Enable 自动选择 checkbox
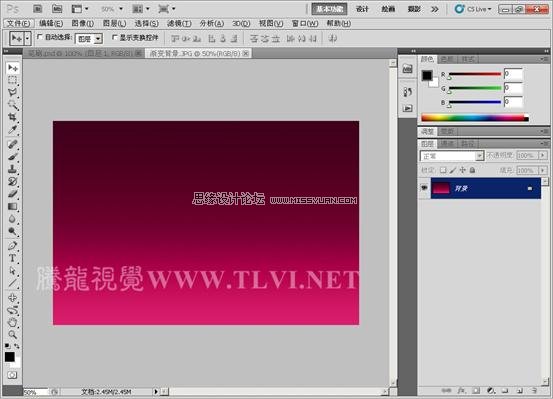 point(40,37)
